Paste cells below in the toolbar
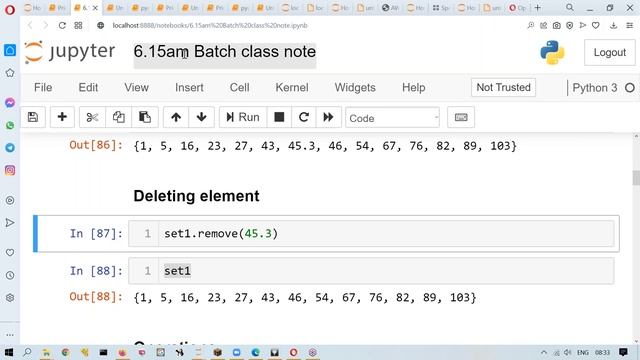The width and height of the screenshot is (640, 360). point(144,117)
